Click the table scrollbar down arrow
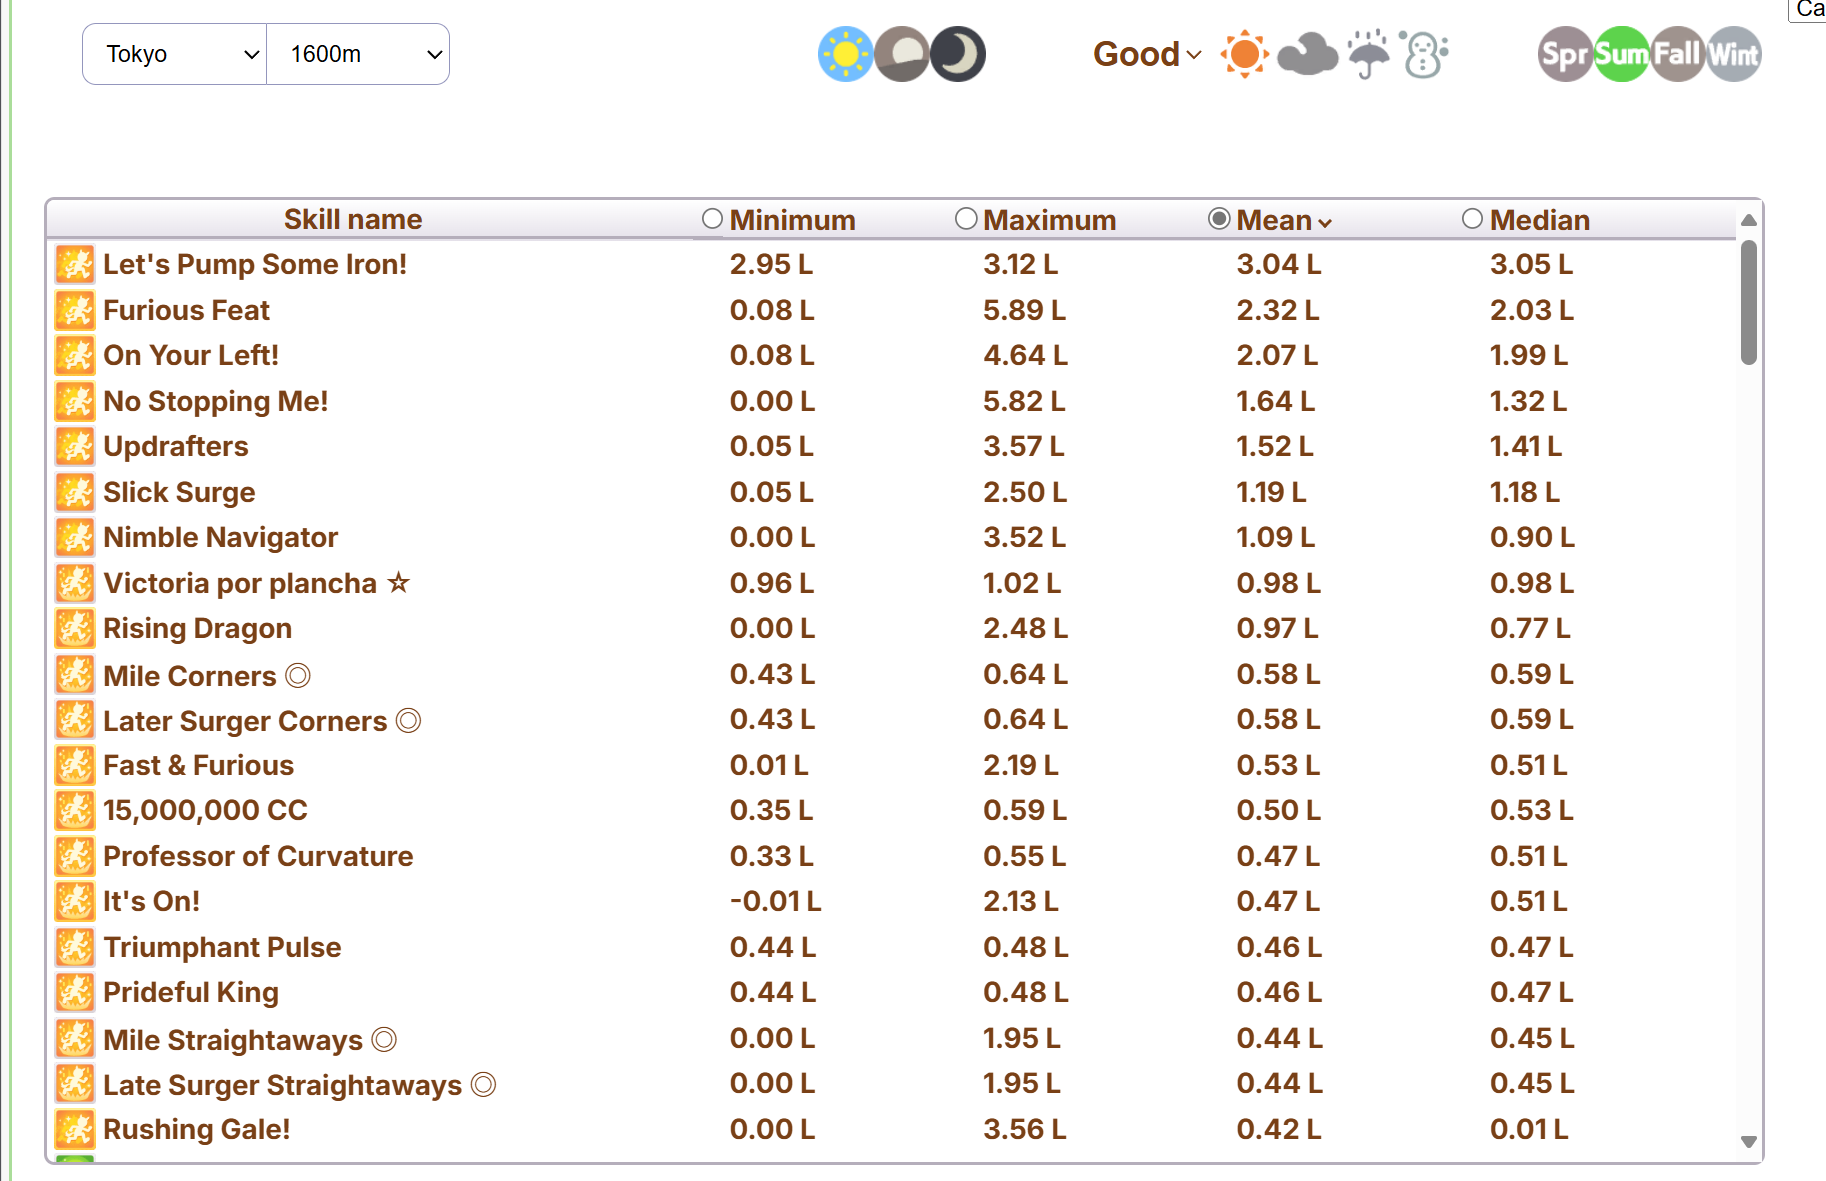 [x=1748, y=1142]
